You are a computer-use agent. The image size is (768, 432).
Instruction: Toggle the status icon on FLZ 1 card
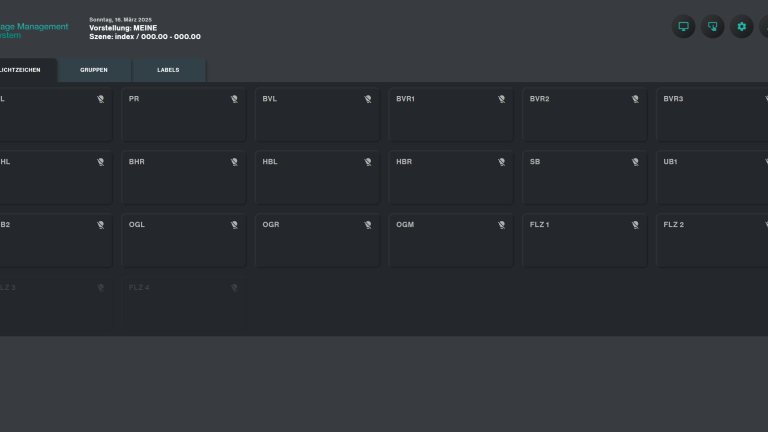tap(635, 225)
